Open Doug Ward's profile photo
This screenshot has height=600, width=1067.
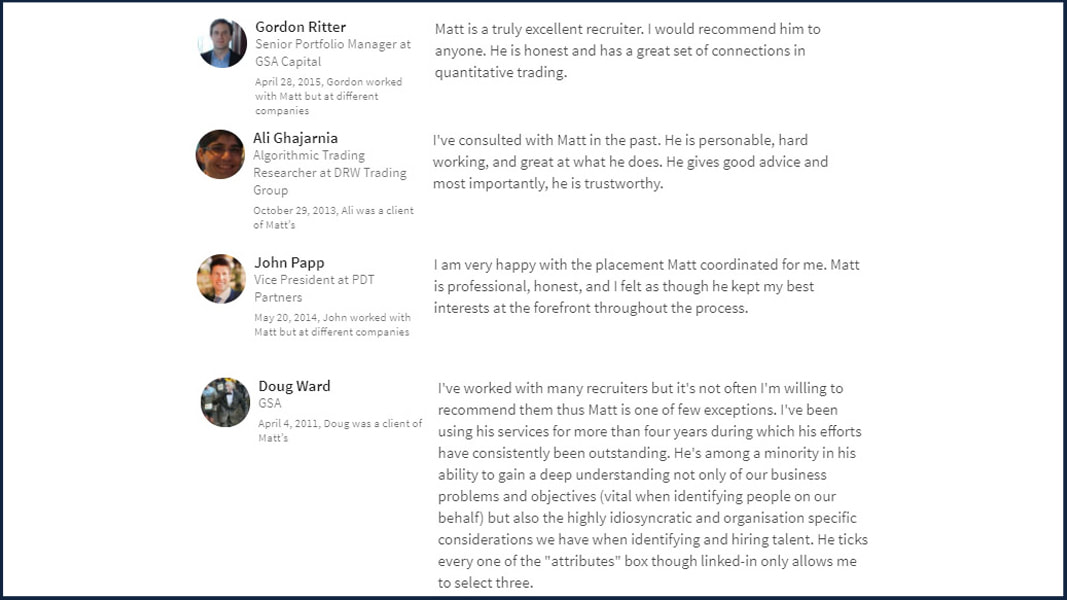tap(225, 403)
